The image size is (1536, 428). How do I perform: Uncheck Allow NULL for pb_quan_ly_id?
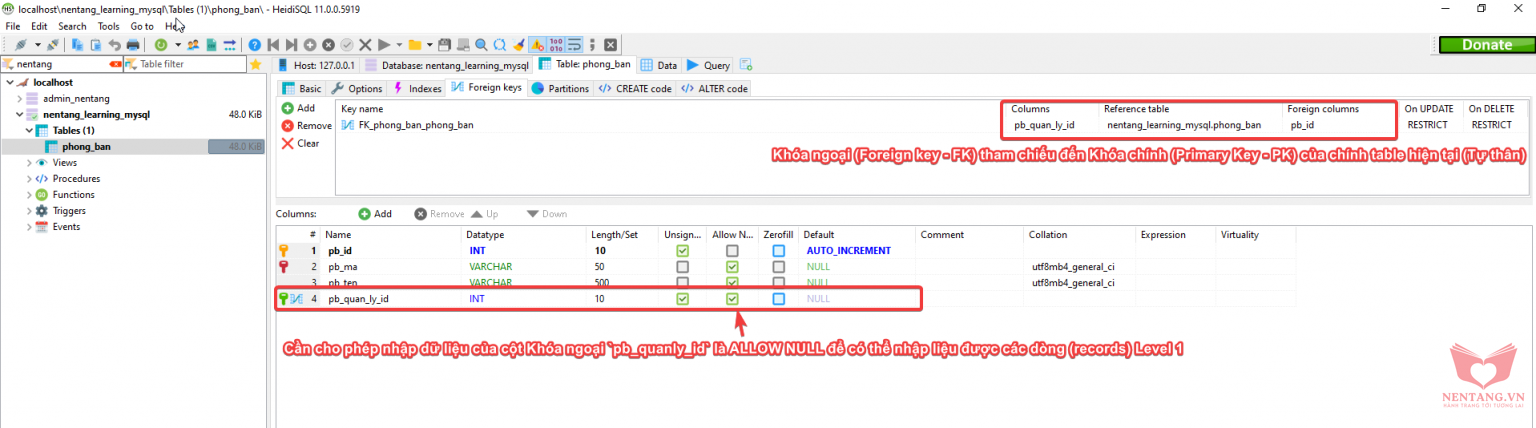coord(732,299)
